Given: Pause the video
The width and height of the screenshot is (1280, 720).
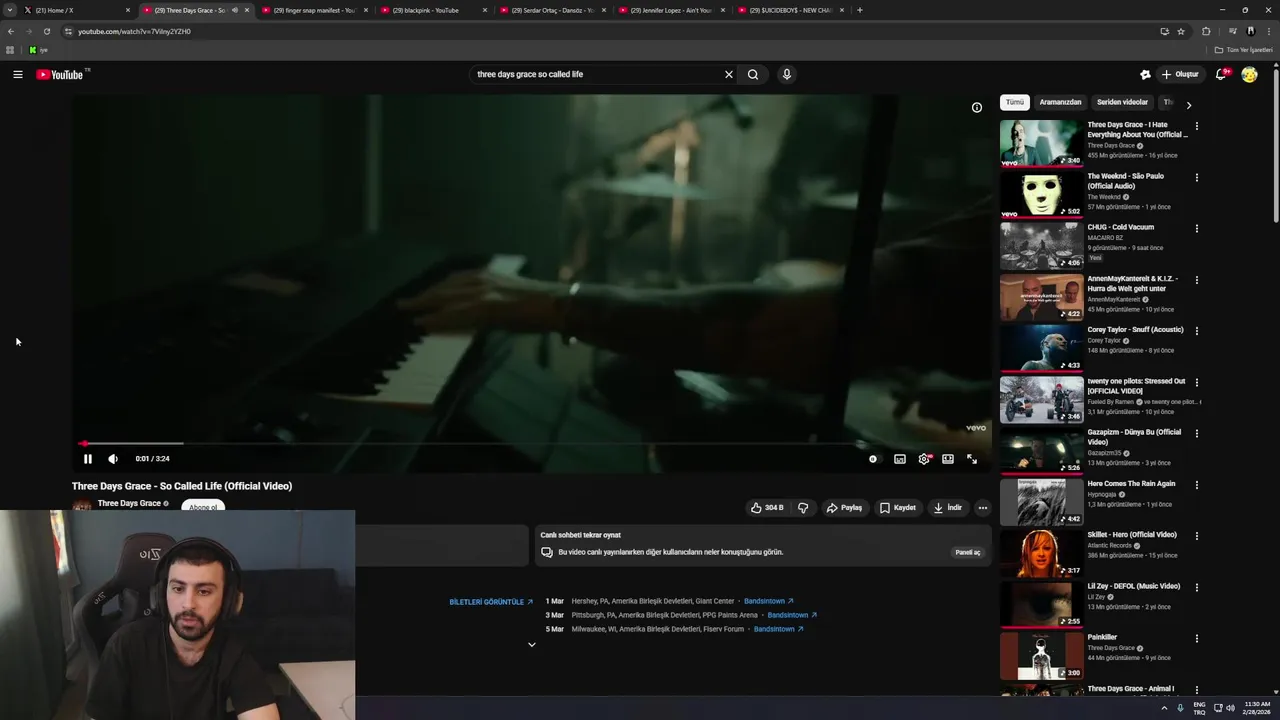Looking at the screenshot, I should tap(88, 459).
